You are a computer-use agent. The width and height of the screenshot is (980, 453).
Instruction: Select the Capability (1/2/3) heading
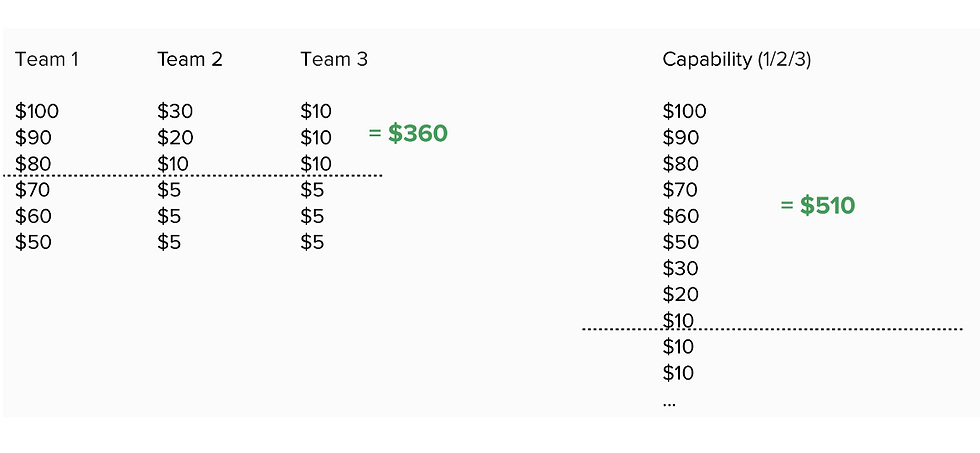click(x=736, y=60)
